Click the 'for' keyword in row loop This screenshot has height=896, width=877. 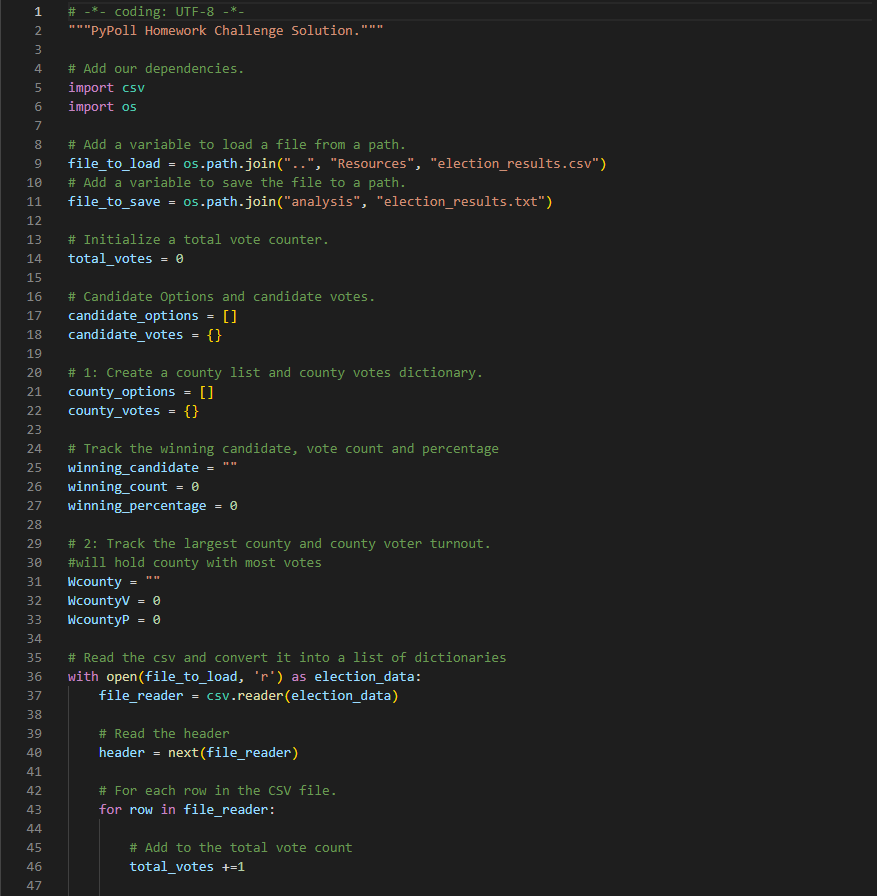coord(110,810)
